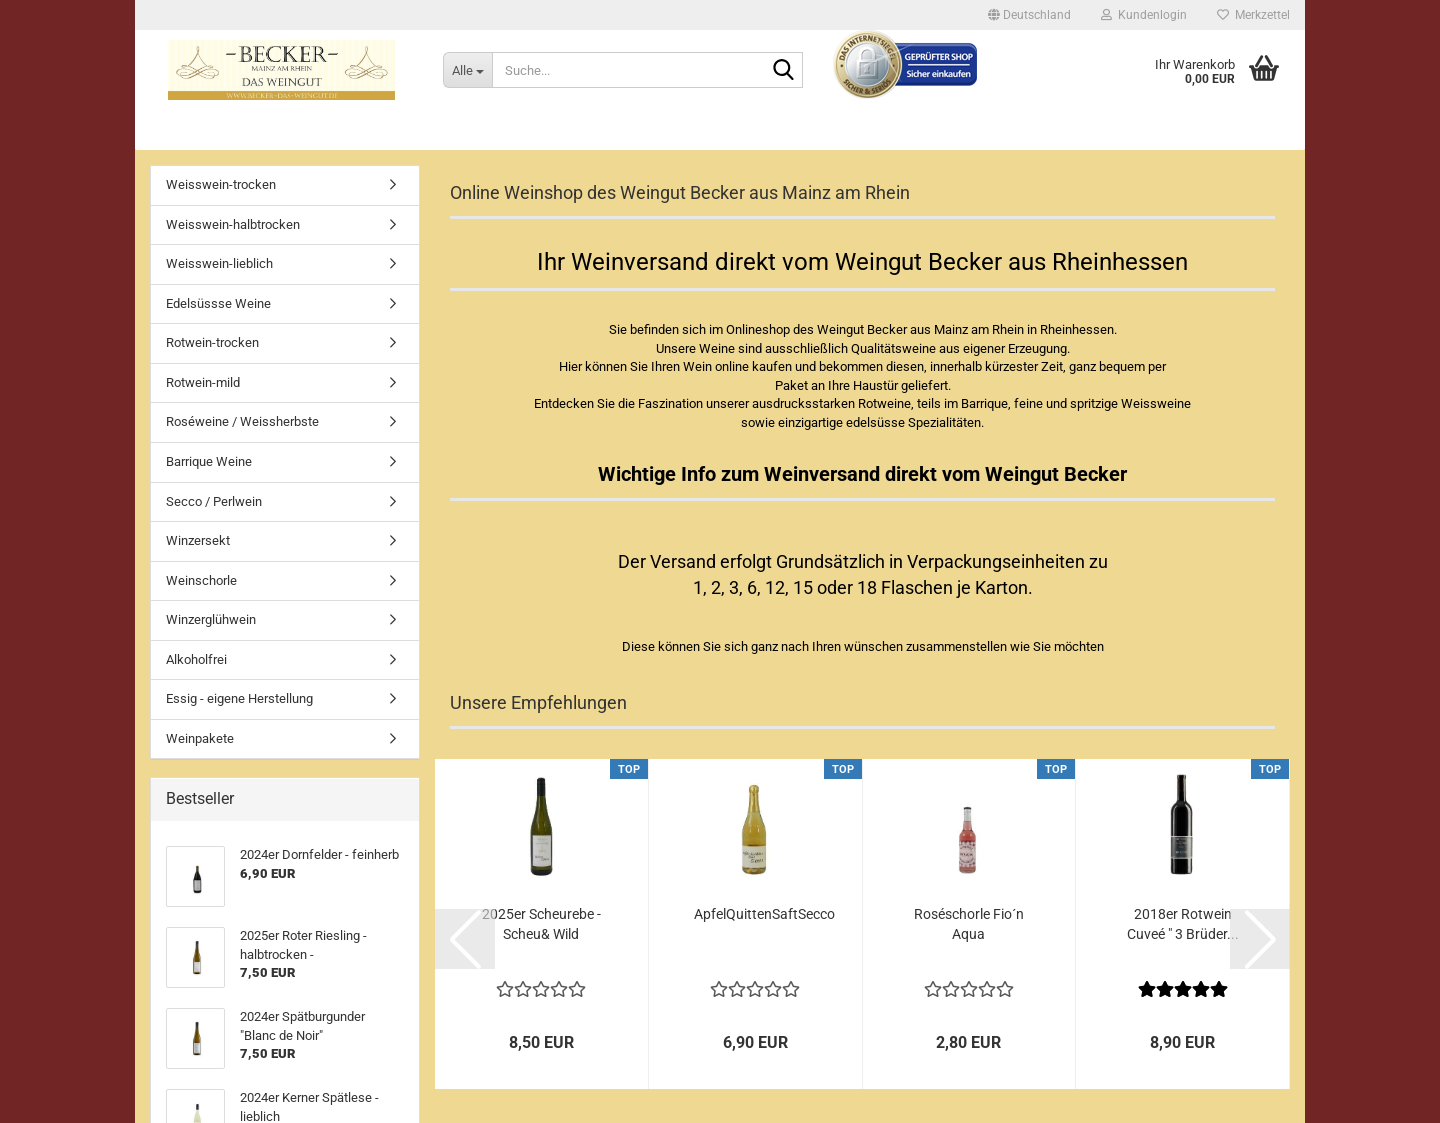The height and width of the screenshot is (1123, 1440).
Task: Click star rating of 2025er Scheurebe
Action: 541,989
